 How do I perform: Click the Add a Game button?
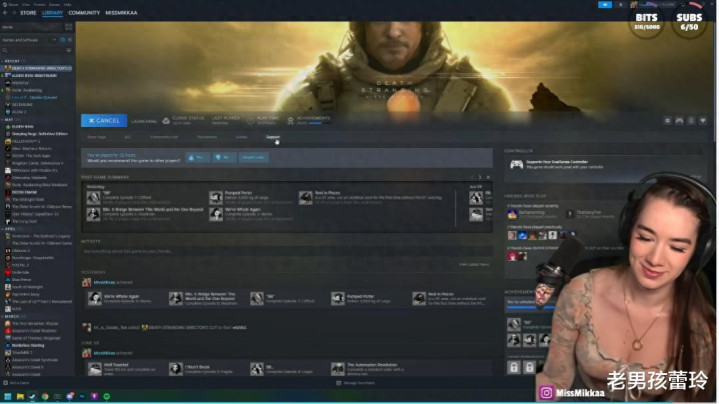(x=17, y=383)
